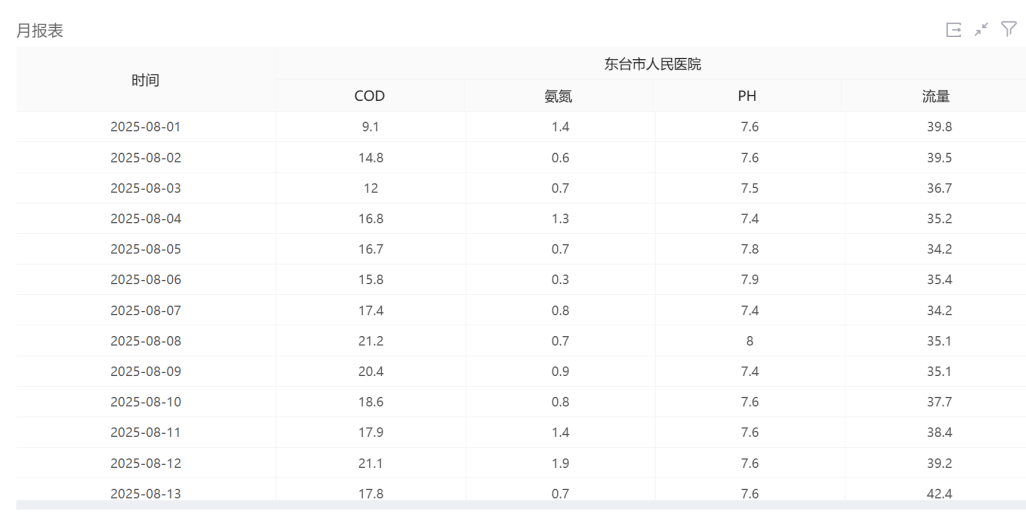
Task: Click the COD column header
Action: click(369, 97)
